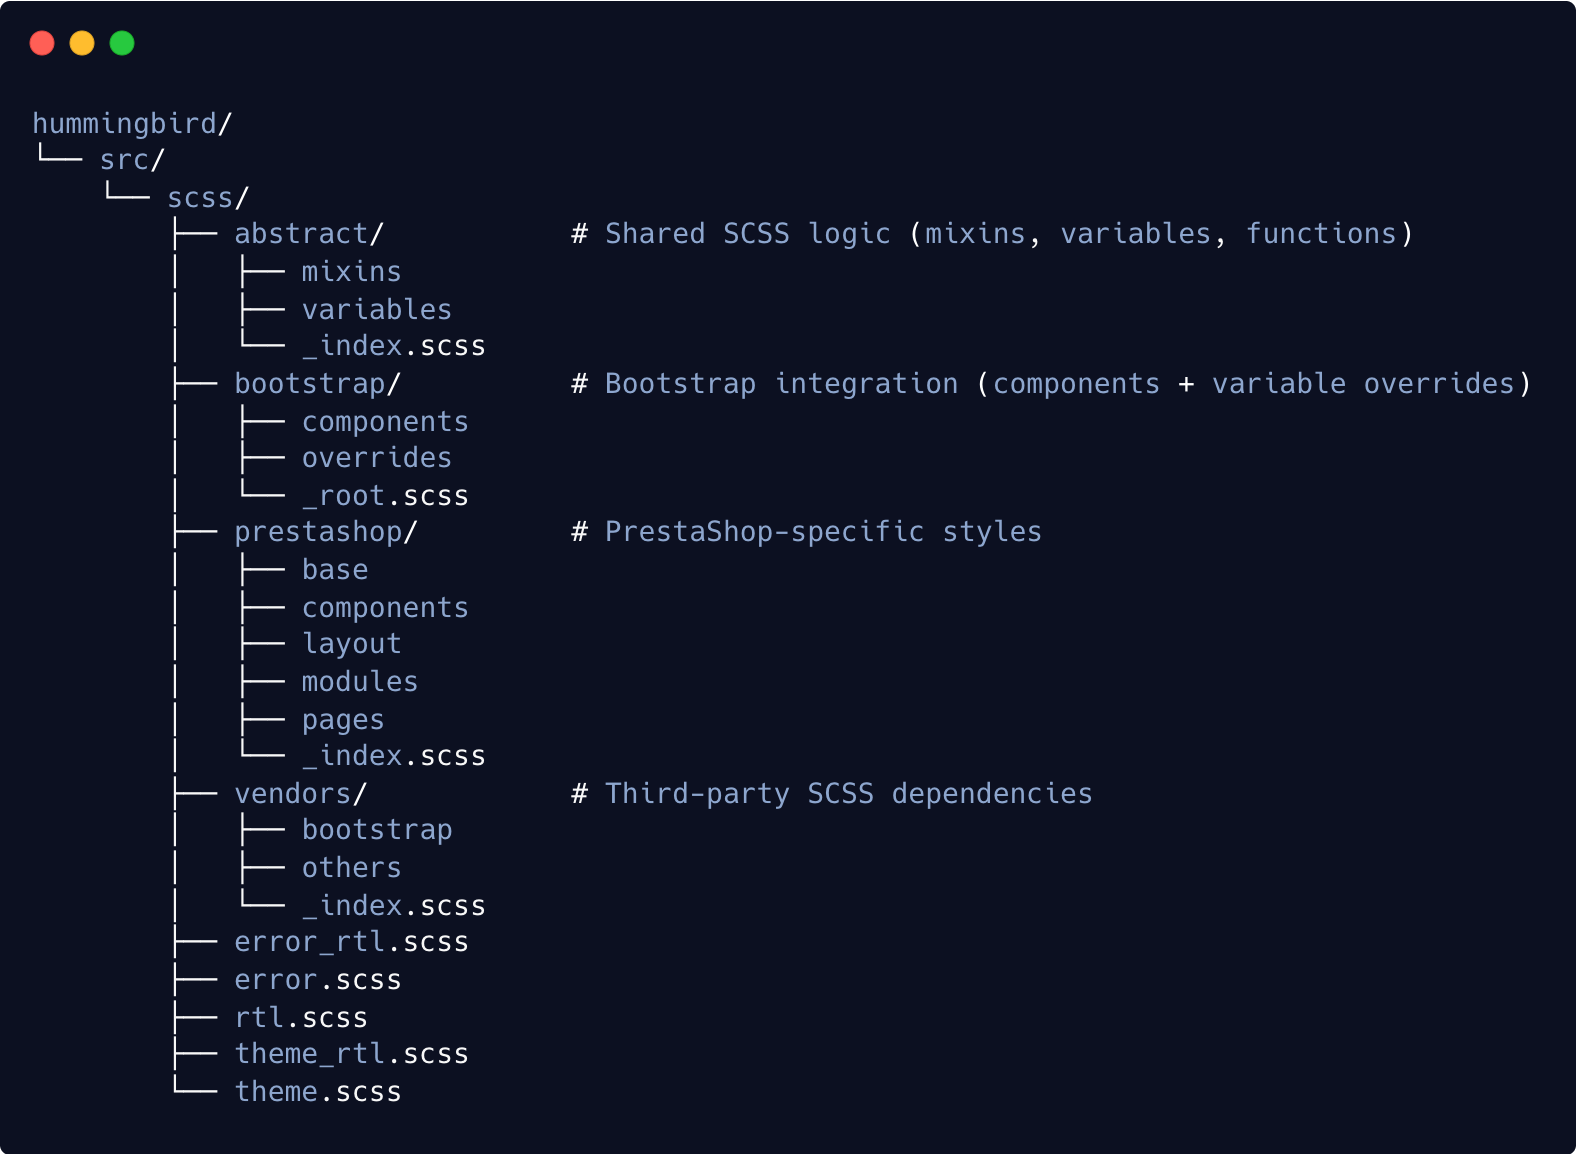Open the modules folder entry
The image size is (1576, 1154).
tap(359, 682)
